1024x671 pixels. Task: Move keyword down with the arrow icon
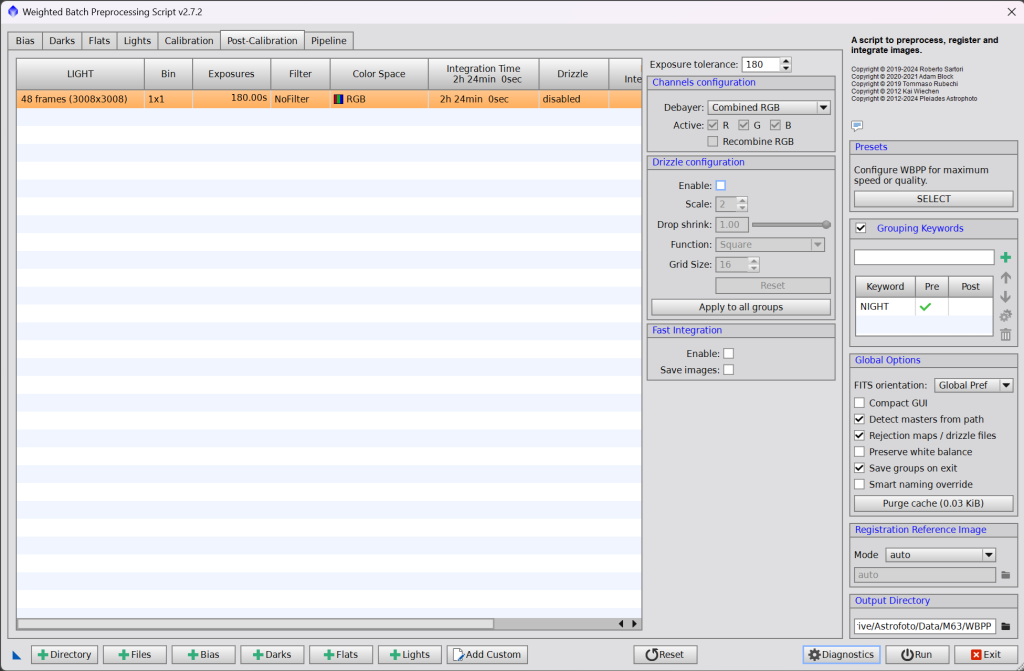tap(1005, 296)
